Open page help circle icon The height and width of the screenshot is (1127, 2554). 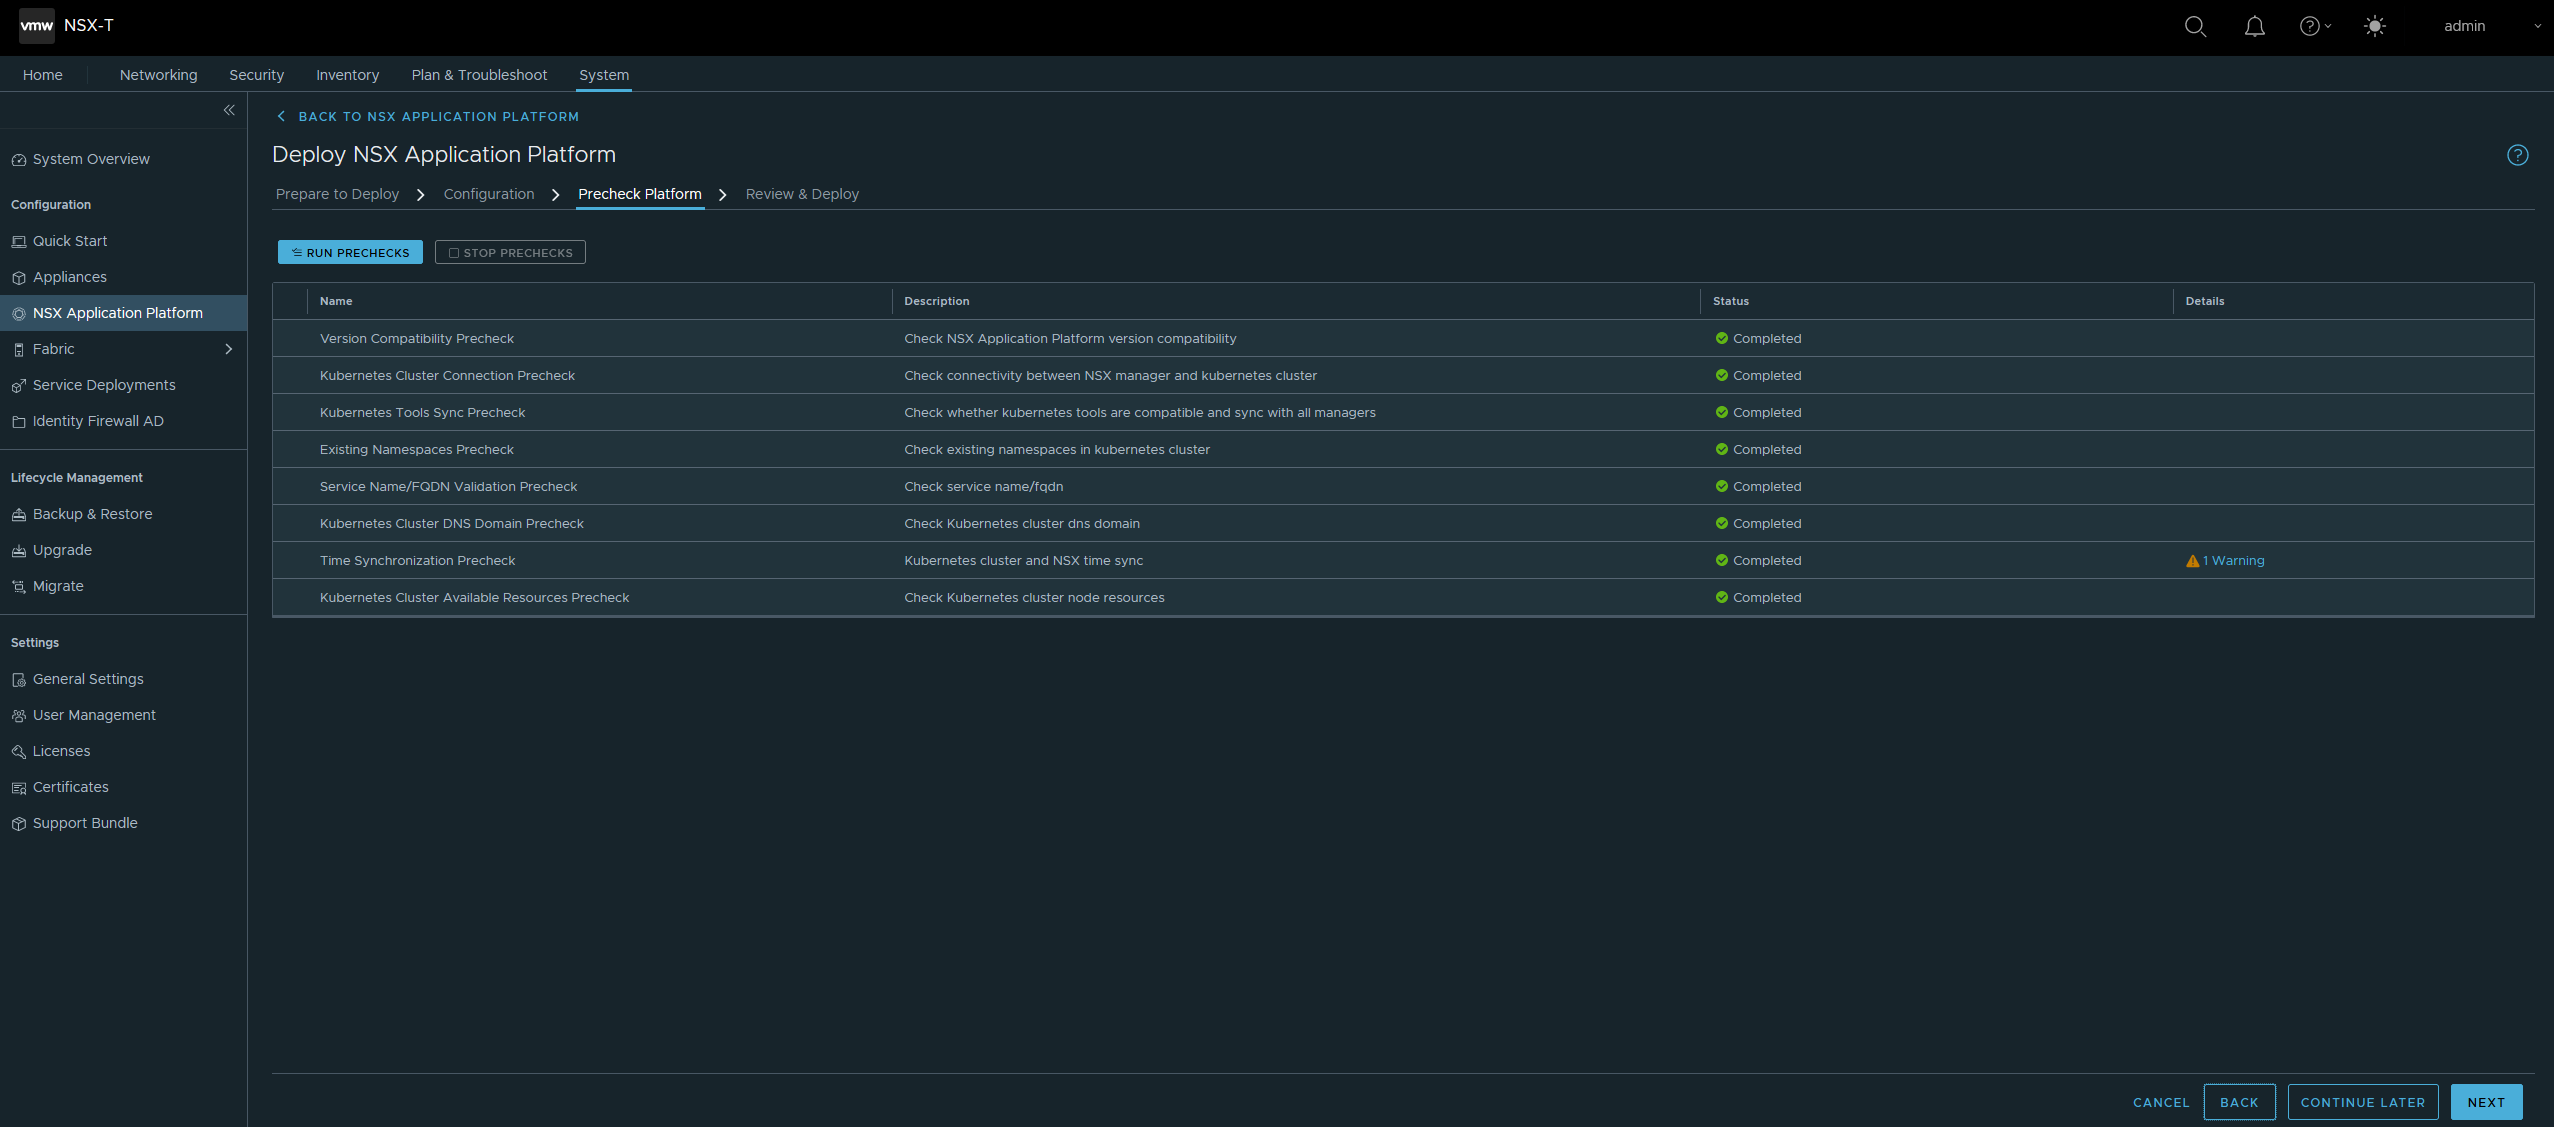[2517, 155]
